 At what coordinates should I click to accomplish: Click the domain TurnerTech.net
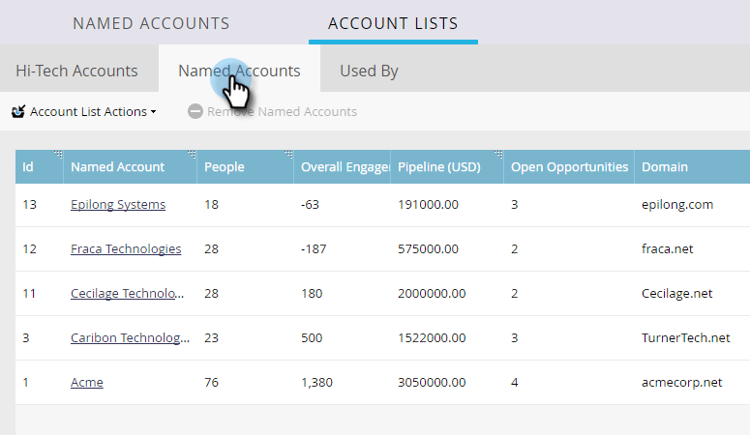[686, 338]
